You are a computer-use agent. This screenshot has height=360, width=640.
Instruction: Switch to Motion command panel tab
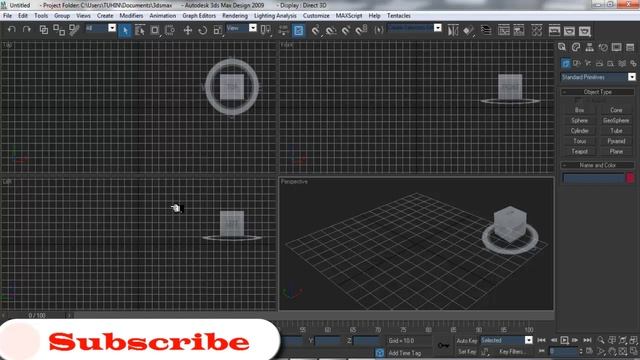[603, 47]
